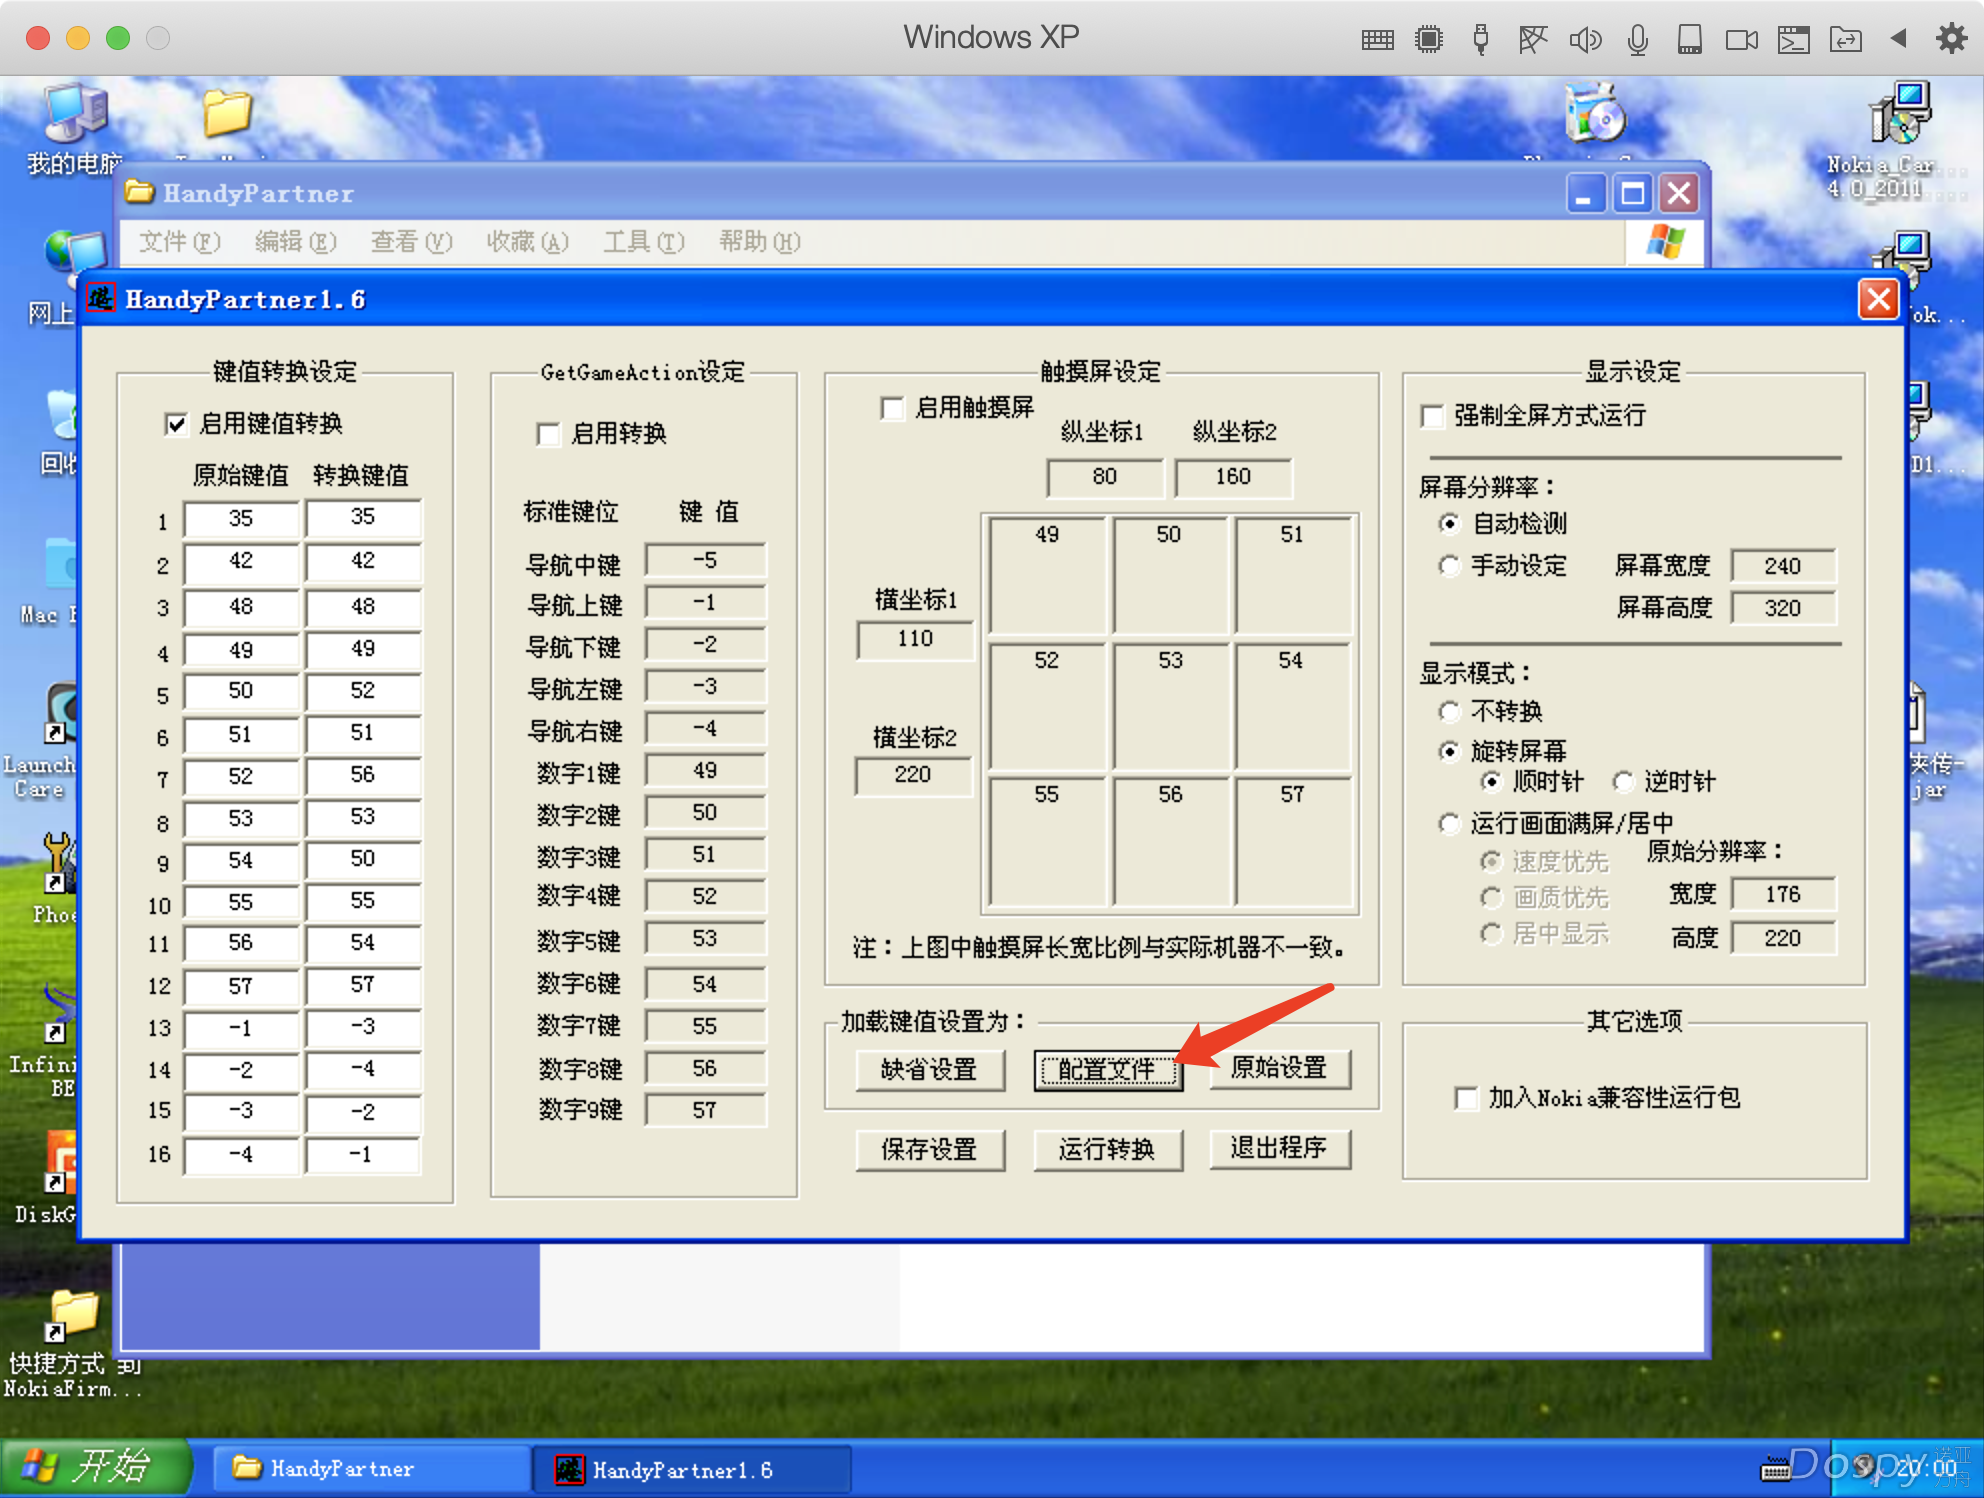The image size is (1984, 1498).
Task: Click the 纵坐标2 field showing 160
Action: coord(1233,477)
